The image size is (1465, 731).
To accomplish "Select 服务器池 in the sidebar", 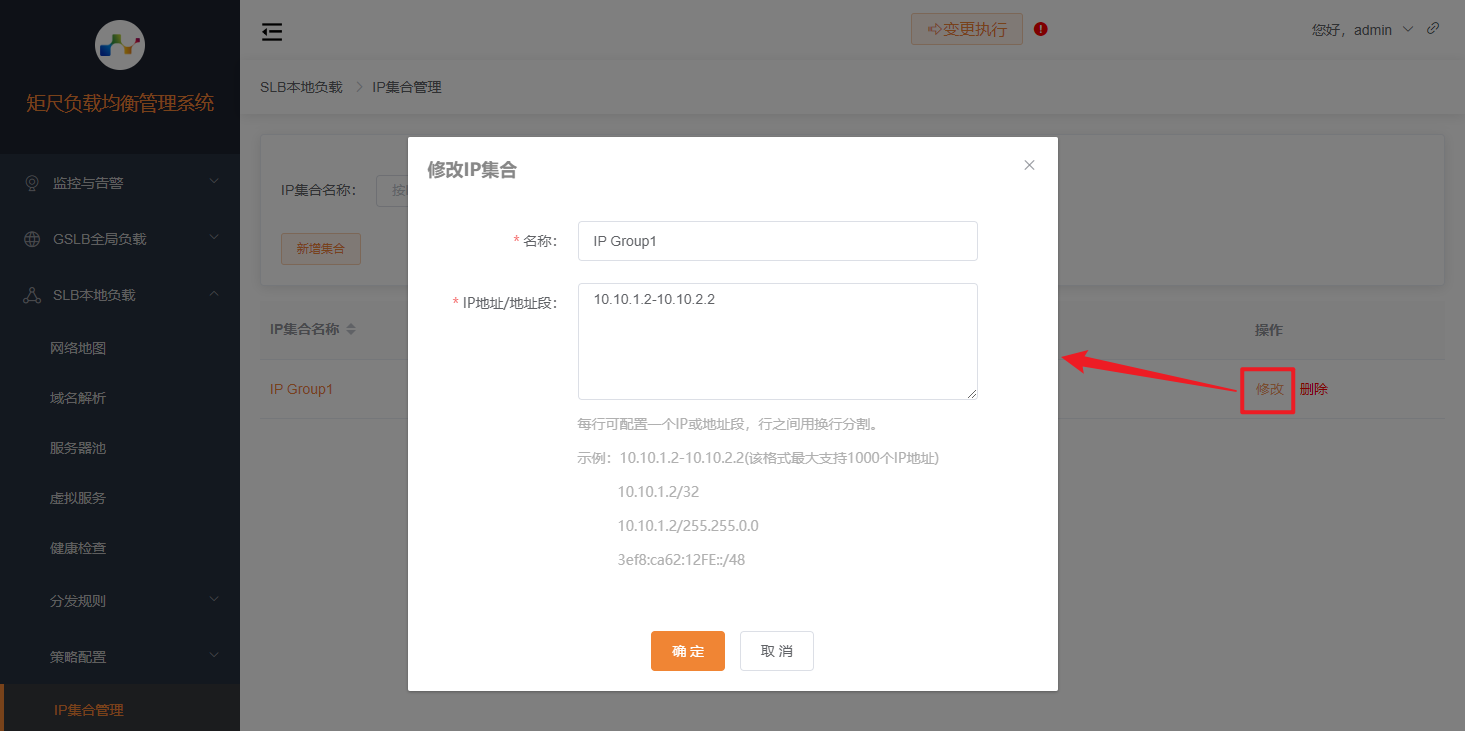I will [x=76, y=447].
